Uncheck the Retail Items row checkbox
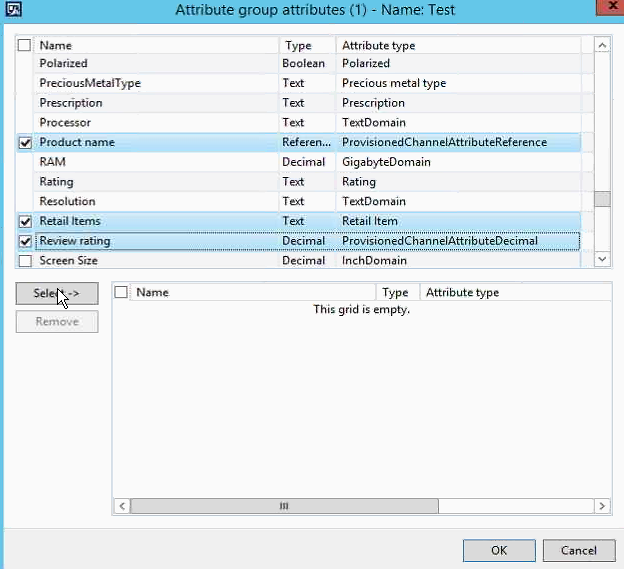The width and height of the screenshot is (624, 569). click(x=25, y=221)
